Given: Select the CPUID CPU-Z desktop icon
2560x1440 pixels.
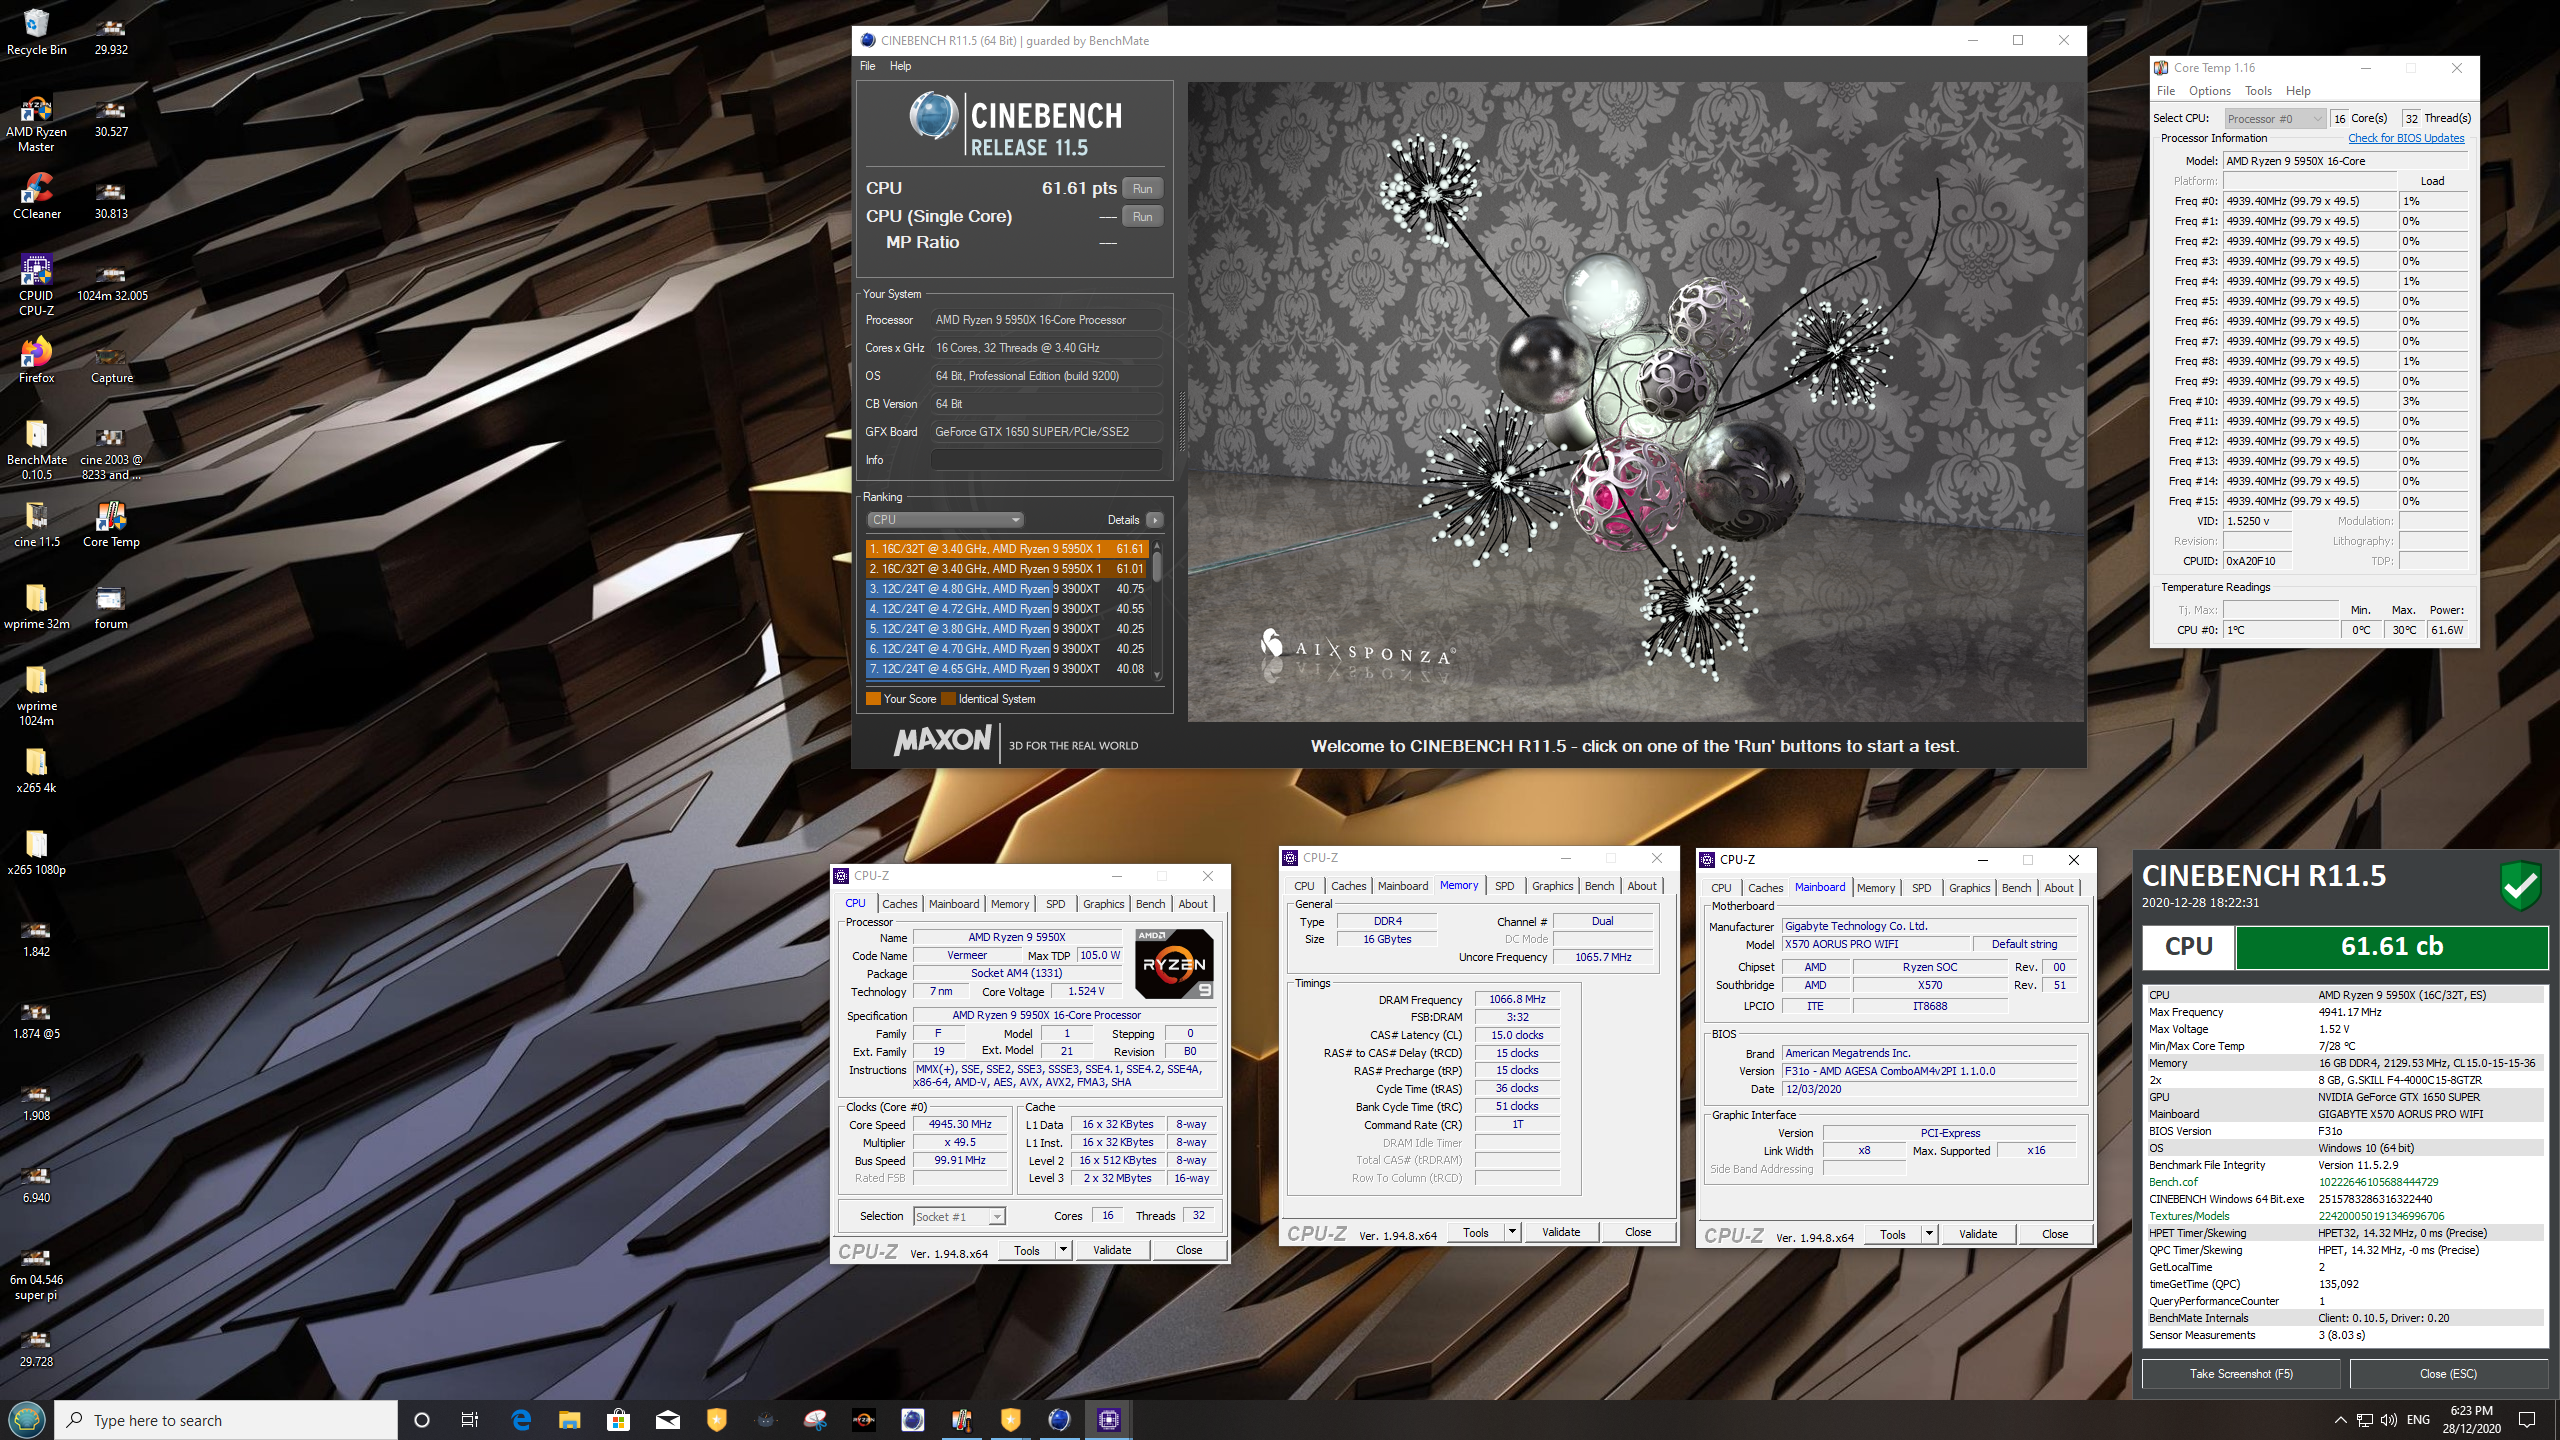Looking at the screenshot, I should click(36, 285).
